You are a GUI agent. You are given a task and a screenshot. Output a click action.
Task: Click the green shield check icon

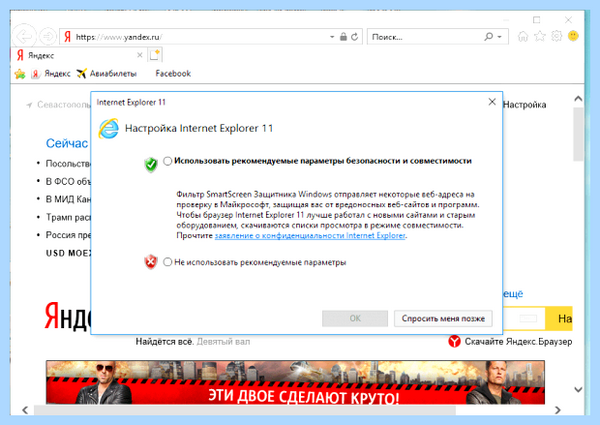tap(151, 164)
